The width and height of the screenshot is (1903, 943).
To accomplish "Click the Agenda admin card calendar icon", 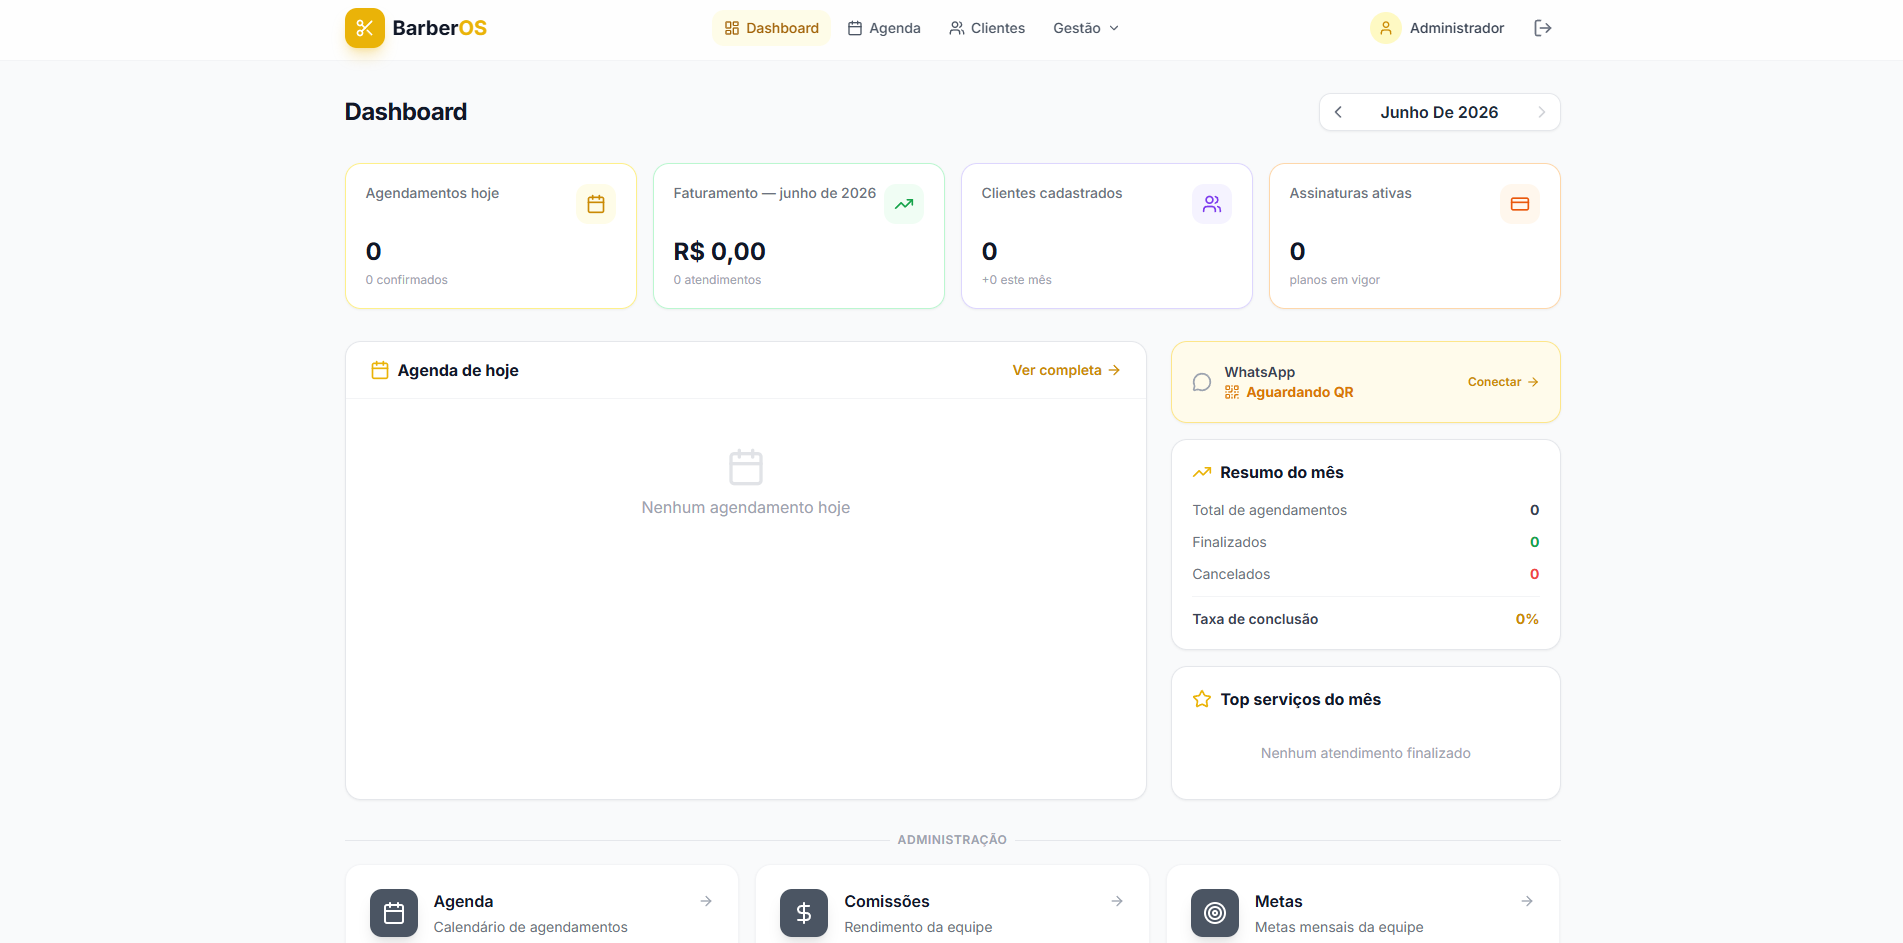I will (394, 913).
